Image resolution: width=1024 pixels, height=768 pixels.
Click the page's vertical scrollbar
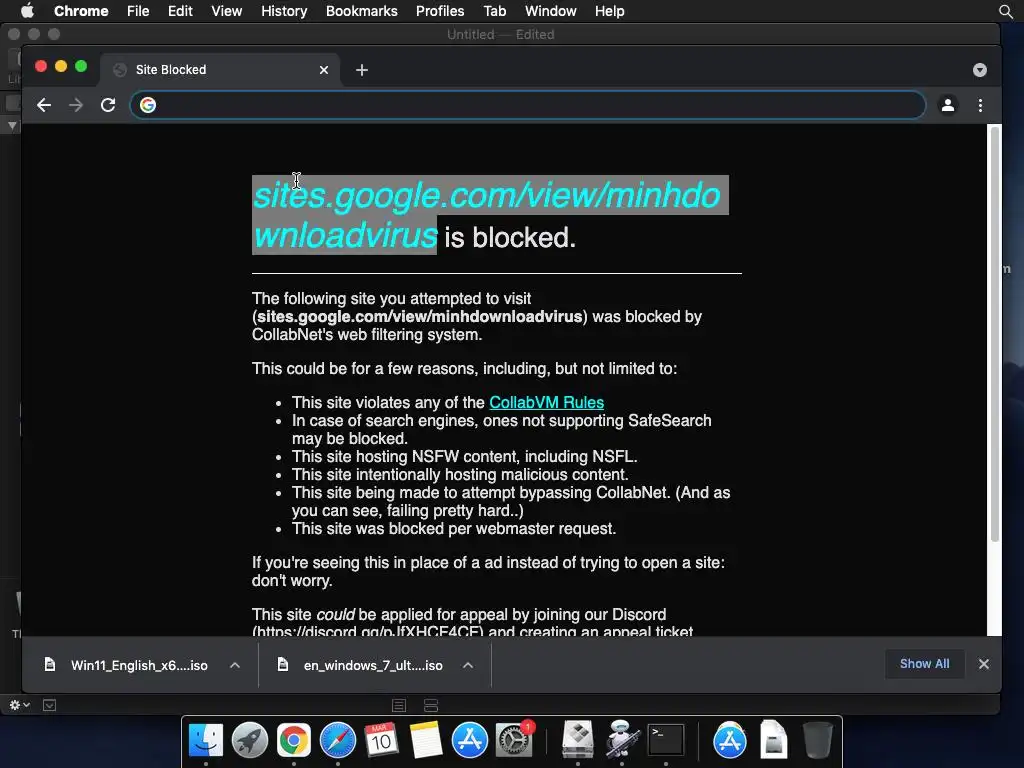tap(995, 334)
